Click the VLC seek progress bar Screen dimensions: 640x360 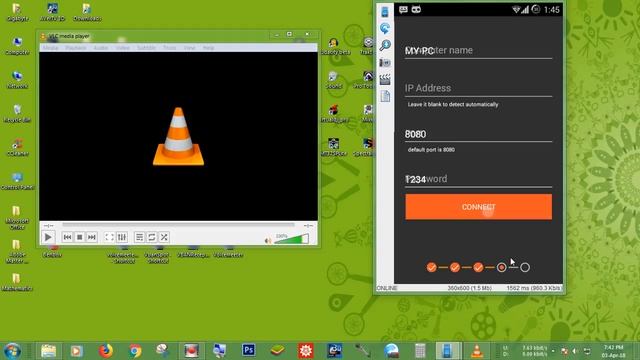coord(178,224)
